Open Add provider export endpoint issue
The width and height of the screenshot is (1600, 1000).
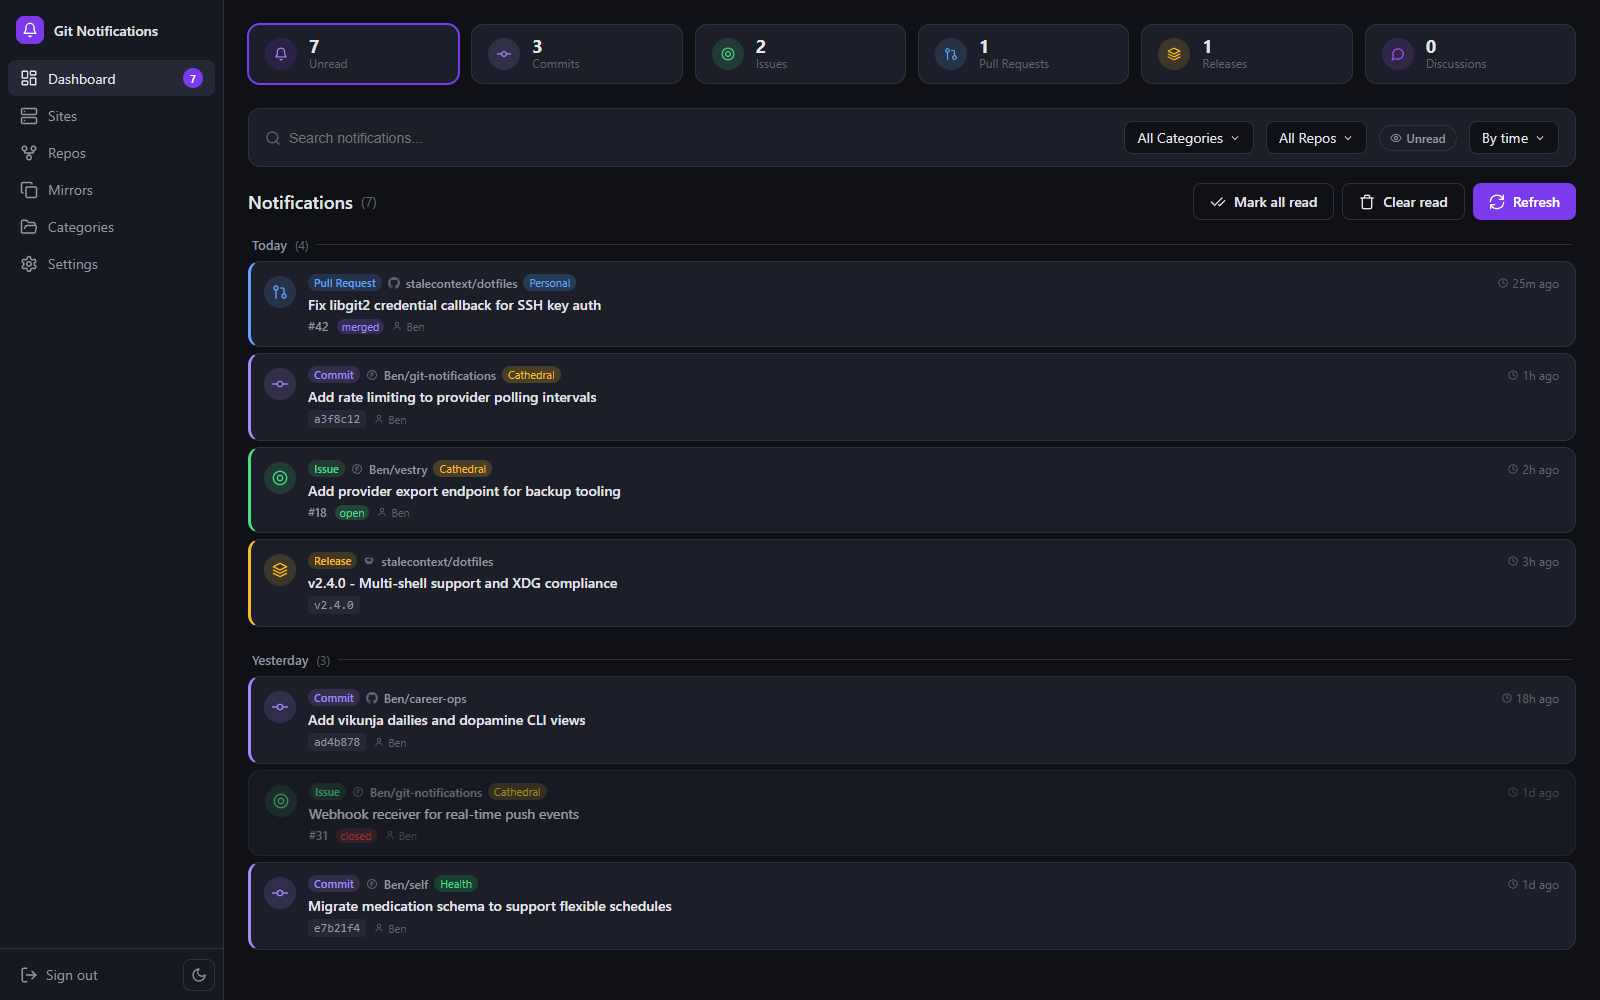pos(912,490)
